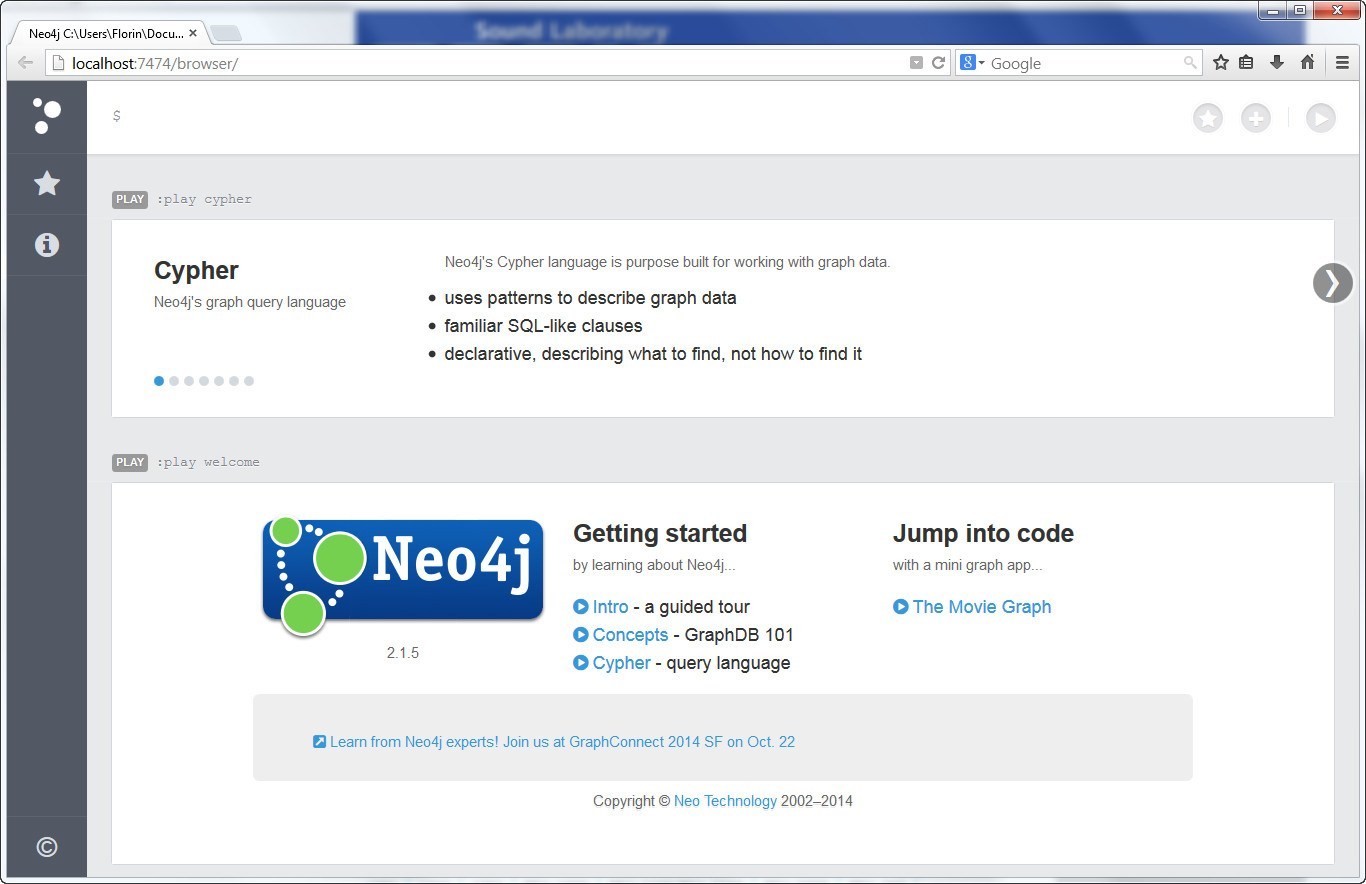Click the PLAY badge beside :play cypher
The image size is (1366, 884).
pyautogui.click(x=130, y=199)
